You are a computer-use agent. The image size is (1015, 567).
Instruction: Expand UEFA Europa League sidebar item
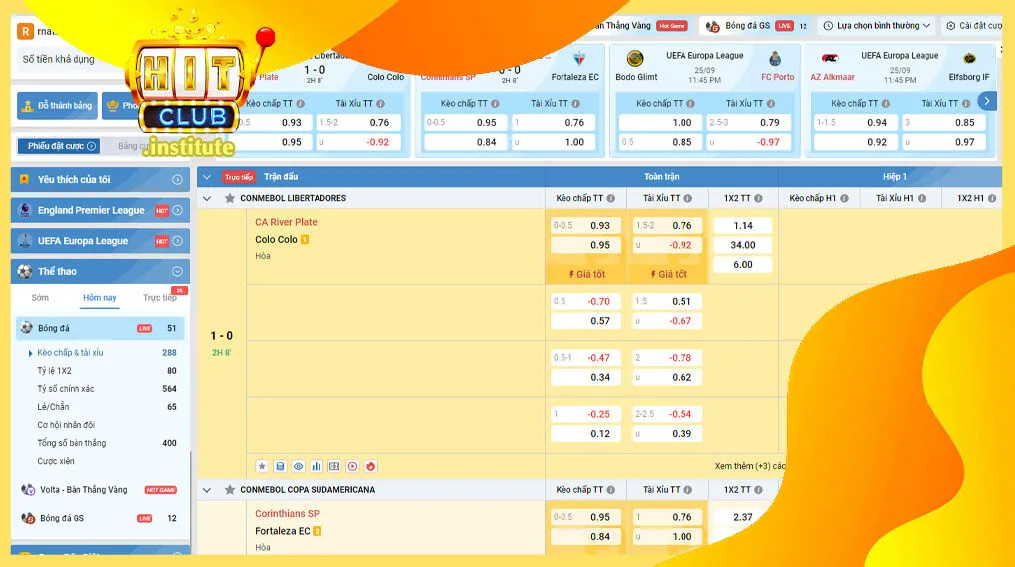[177, 241]
